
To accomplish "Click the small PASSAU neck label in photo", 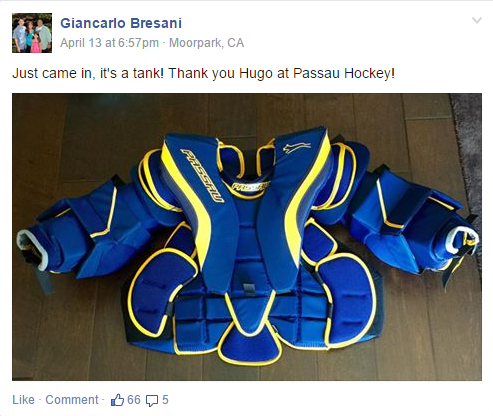I will (251, 187).
